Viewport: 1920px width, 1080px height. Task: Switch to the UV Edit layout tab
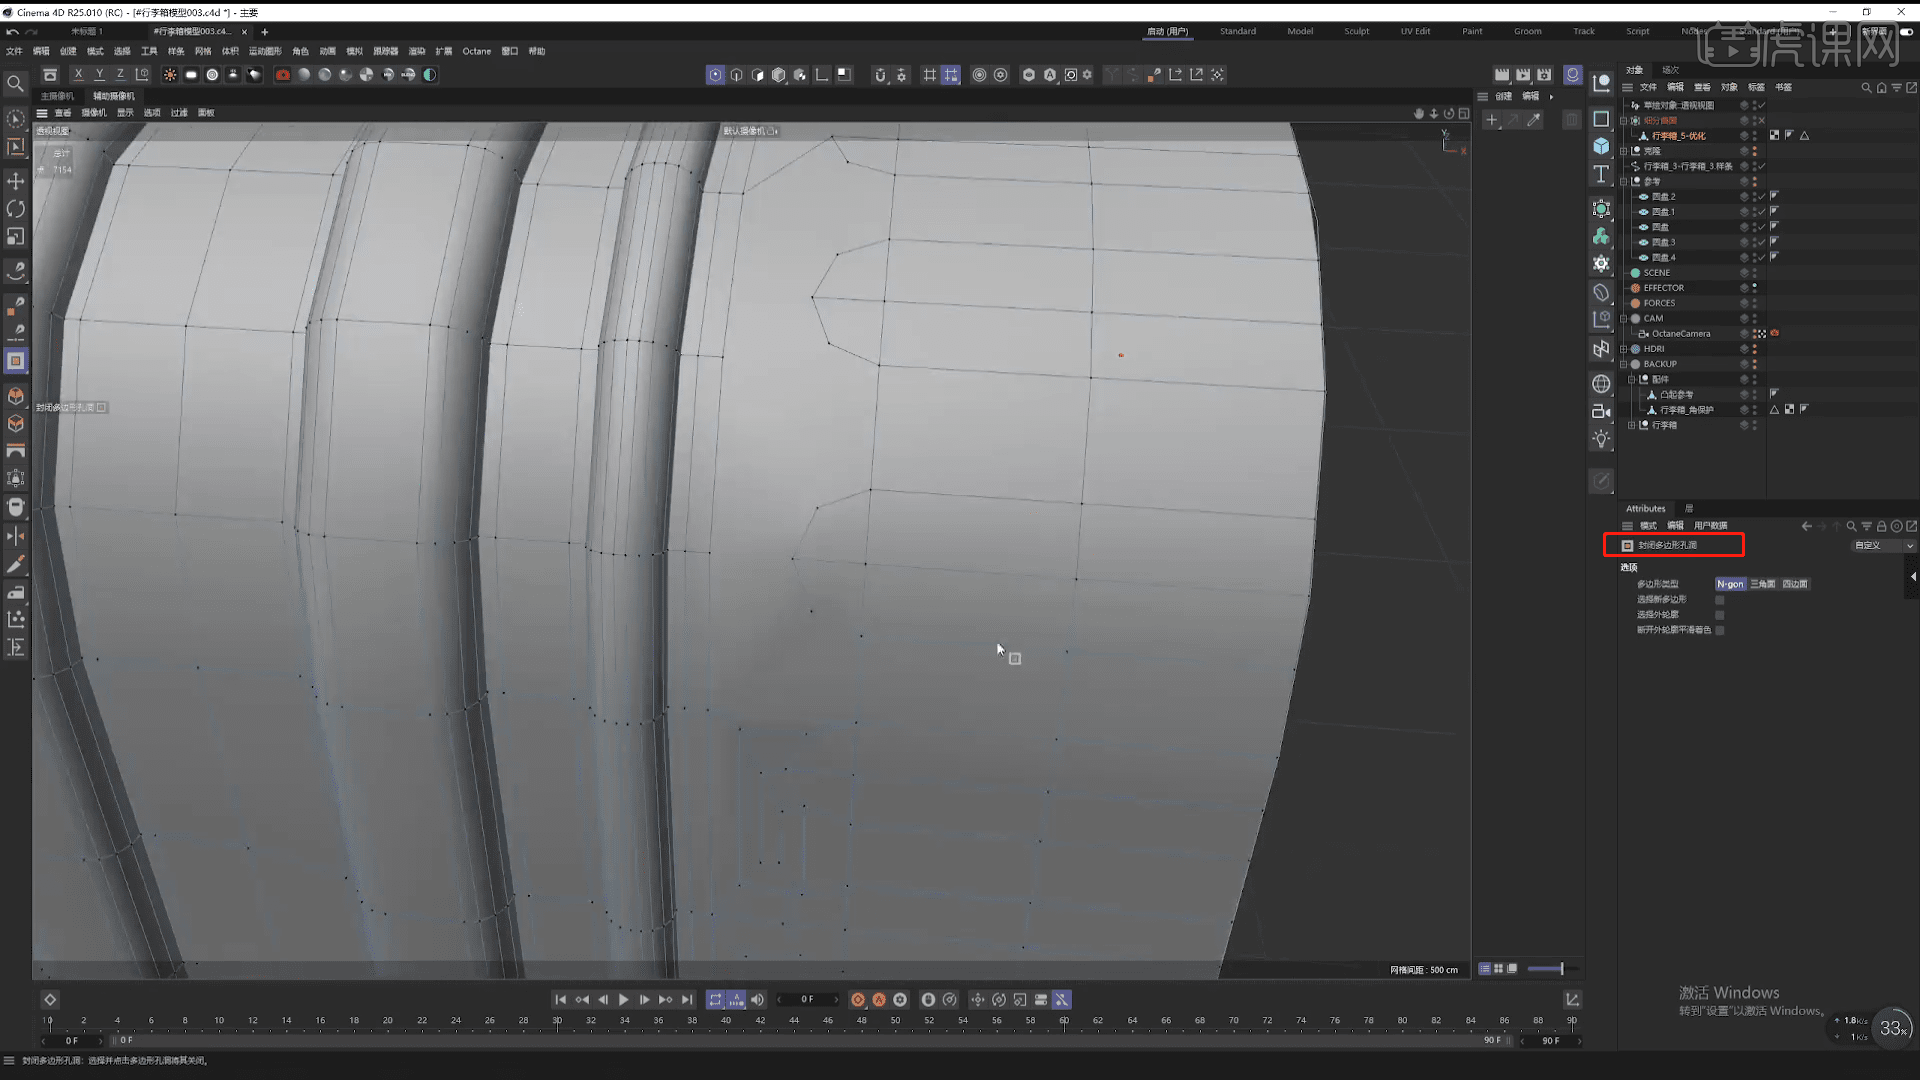tap(1415, 31)
